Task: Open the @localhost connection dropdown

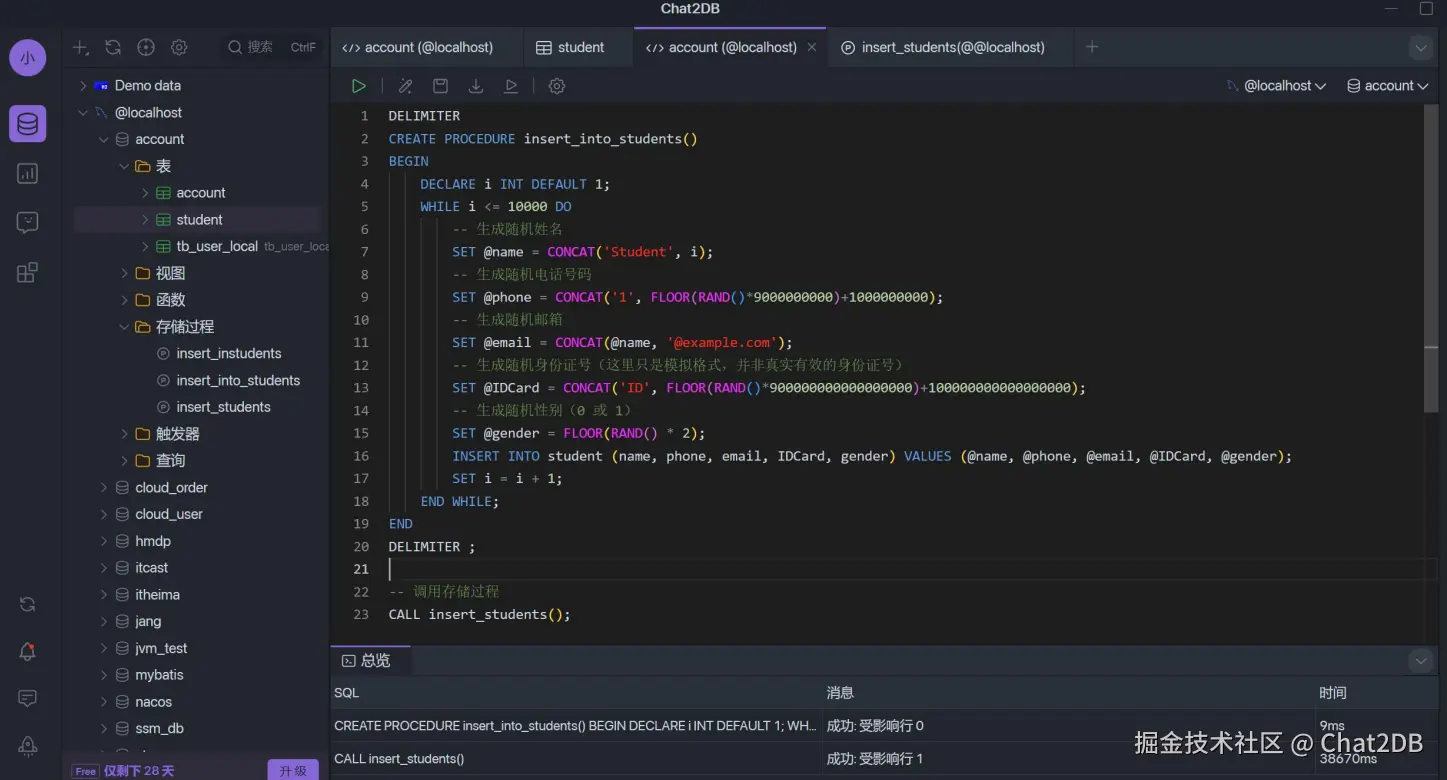Action: 1277,86
